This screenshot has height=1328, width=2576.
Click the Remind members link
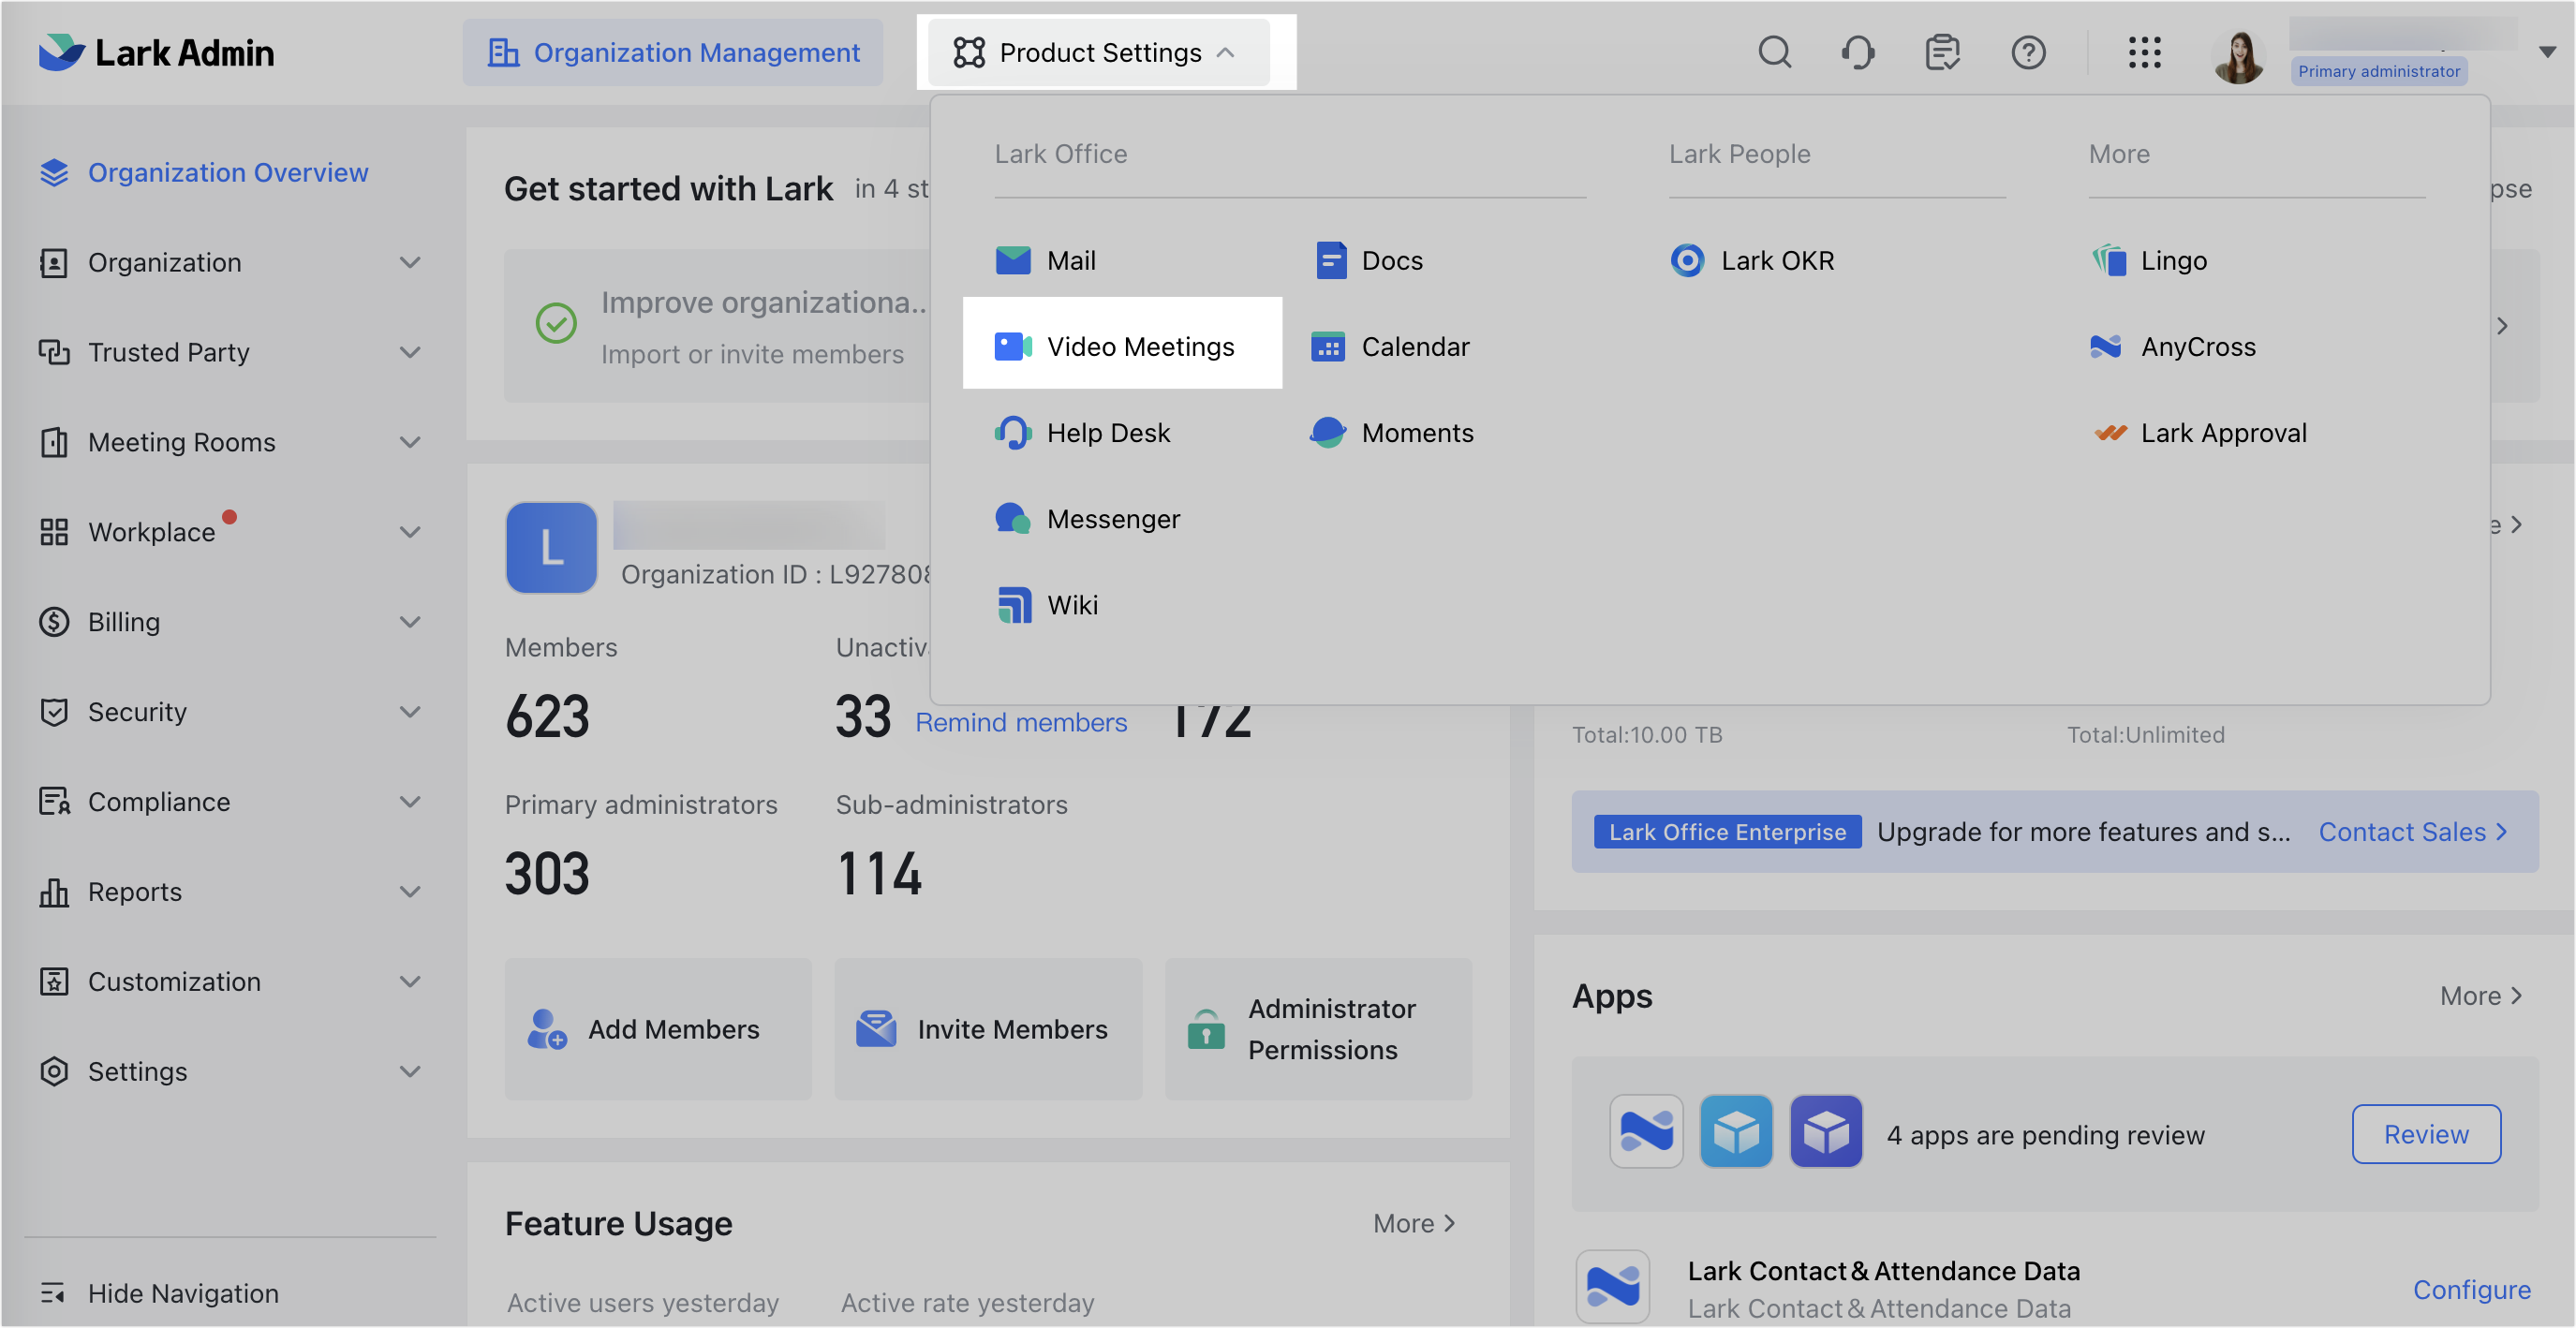pyautogui.click(x=1021, y=722)
